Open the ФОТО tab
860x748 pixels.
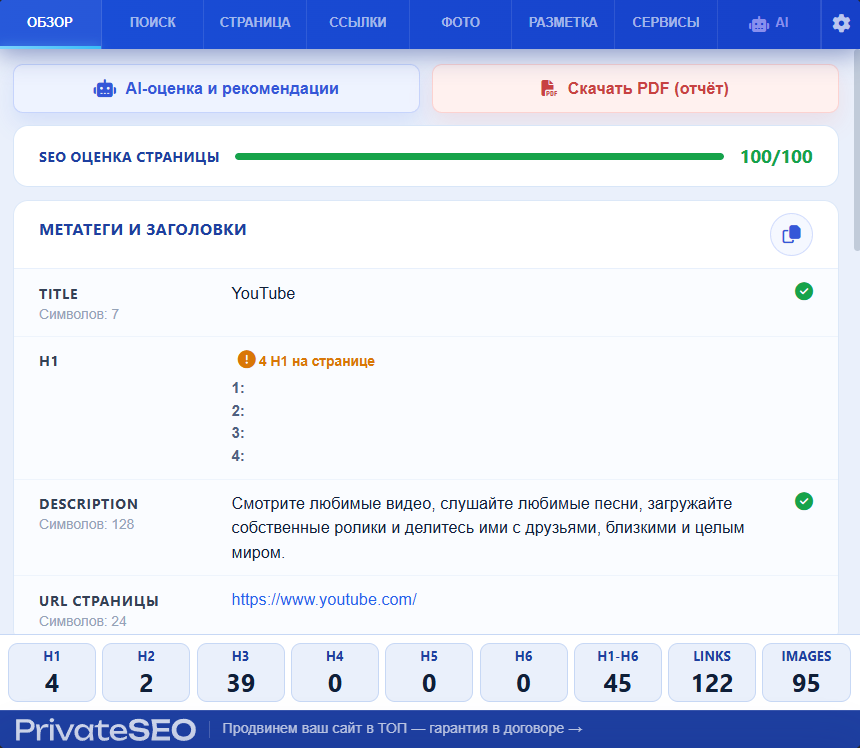click(461, 24)
